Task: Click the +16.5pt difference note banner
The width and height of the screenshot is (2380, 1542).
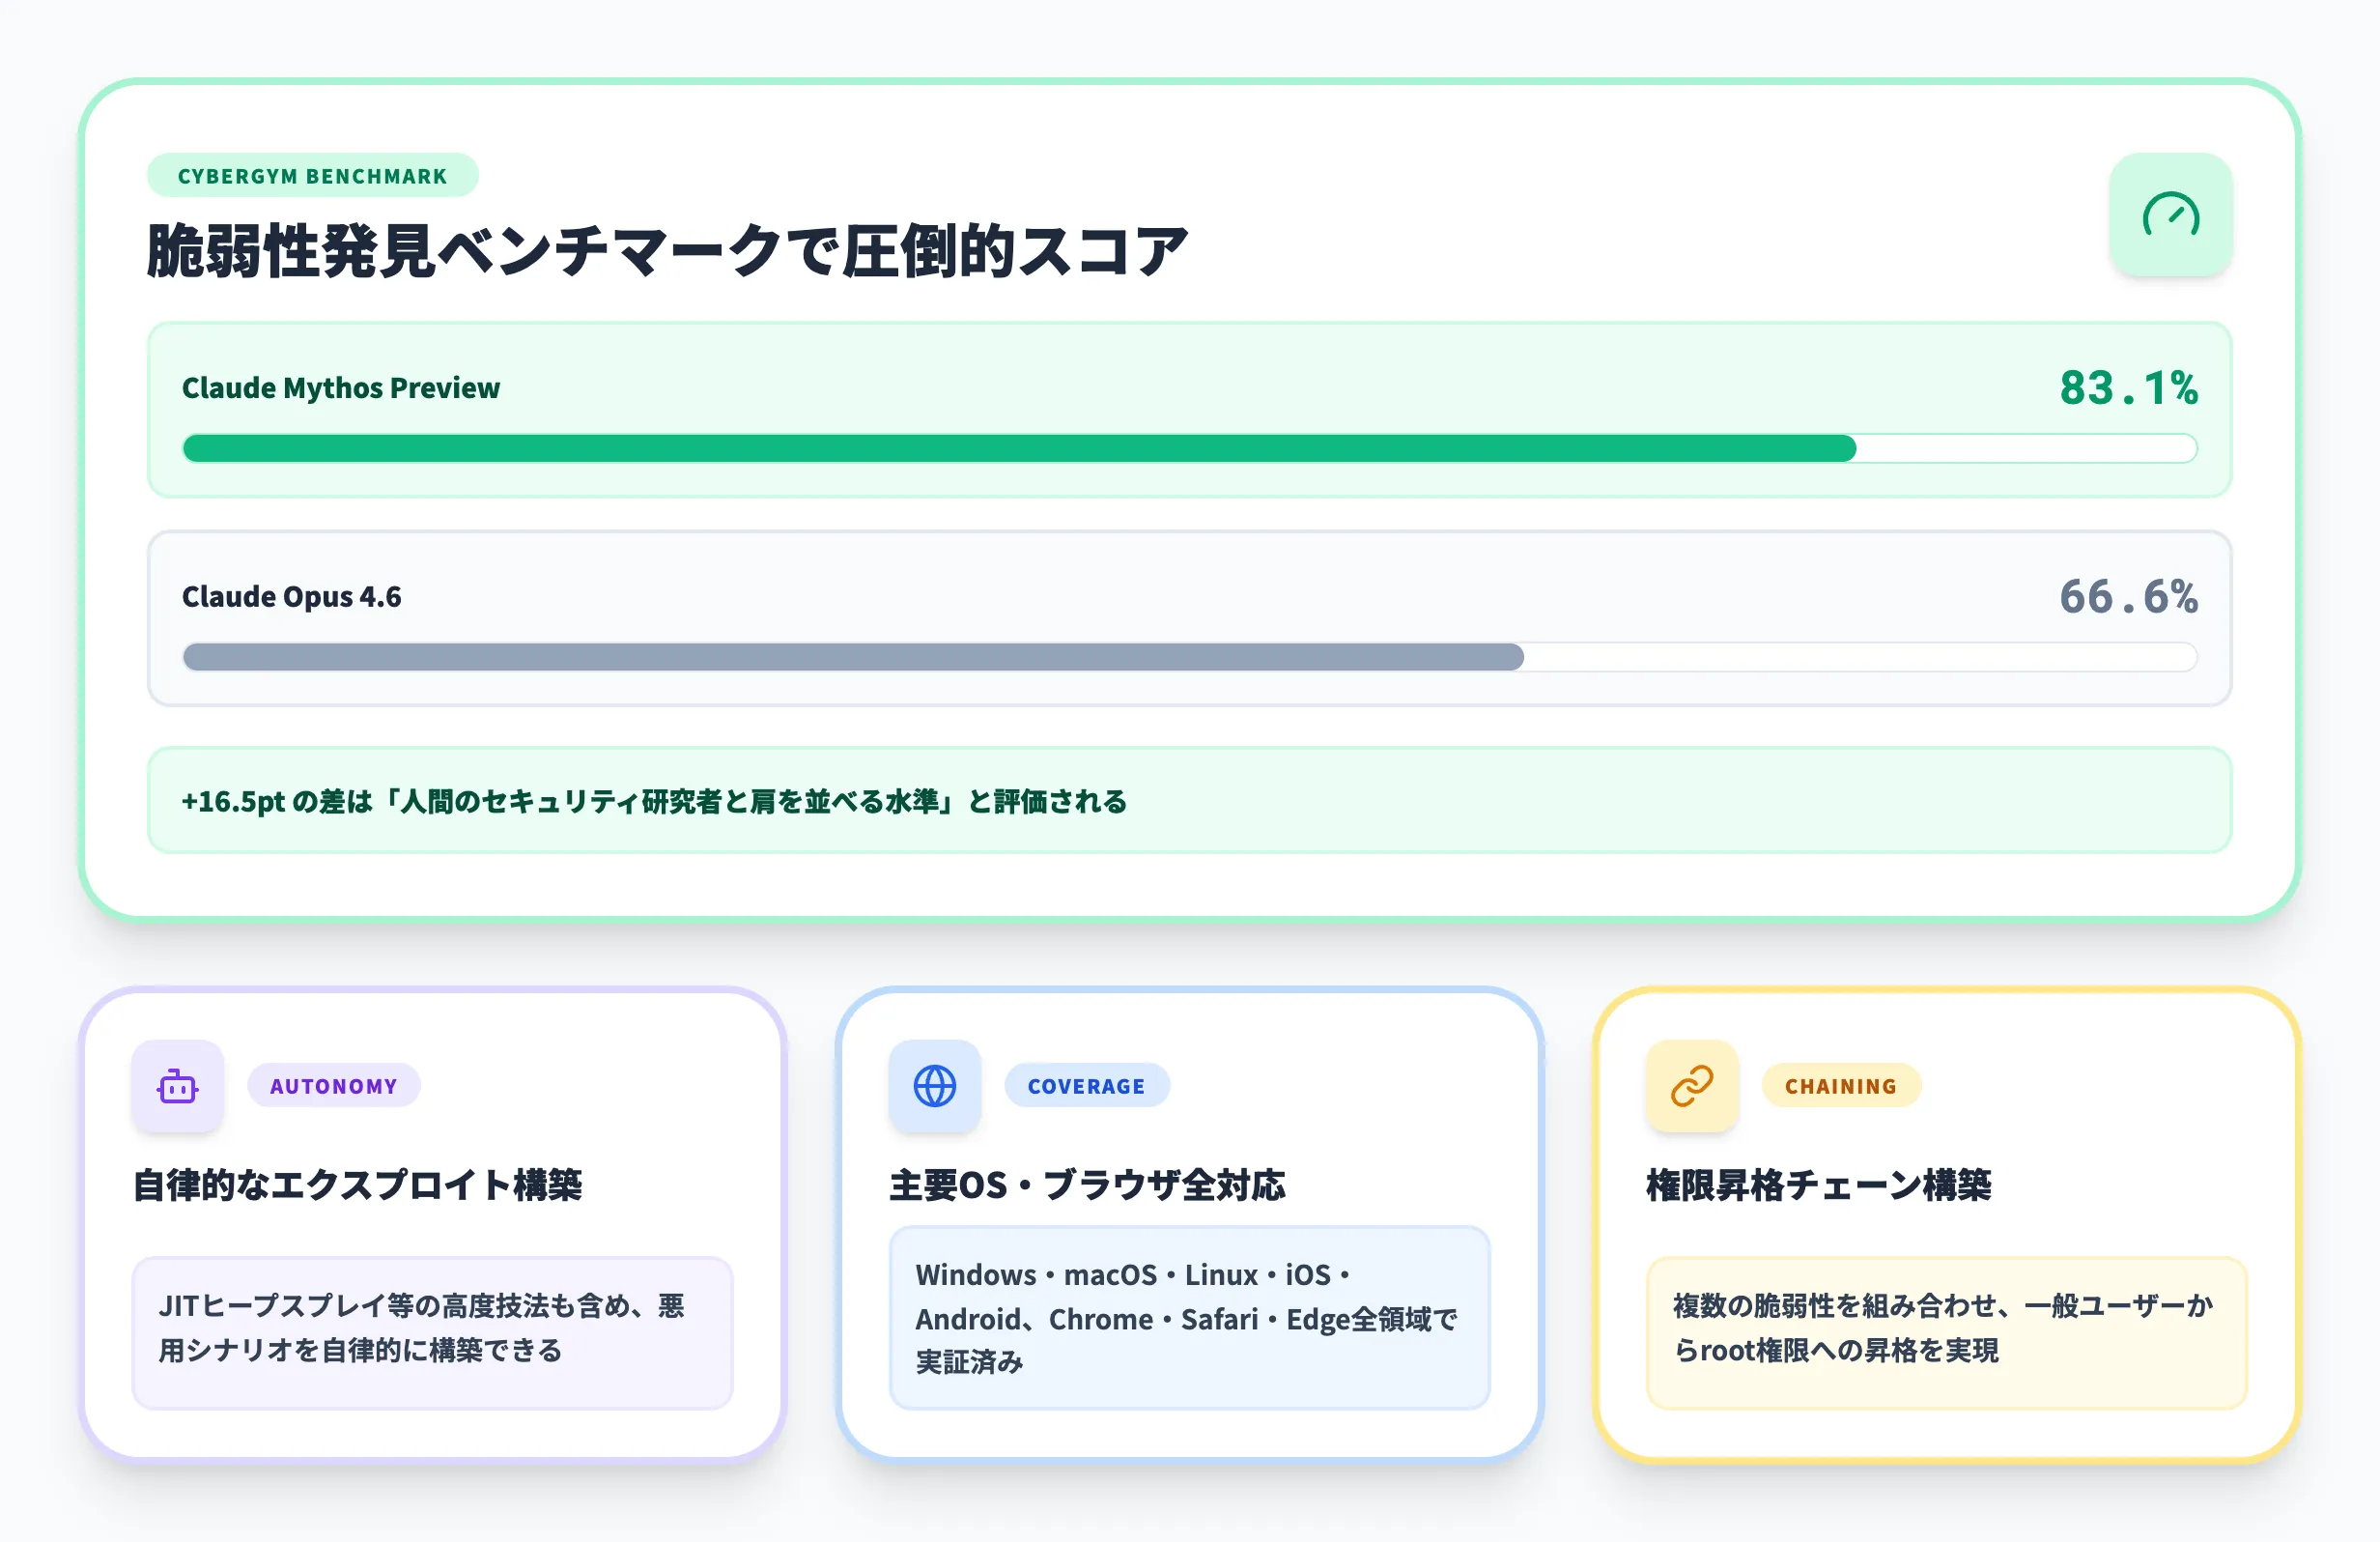Action: (x=1188, y=801)
